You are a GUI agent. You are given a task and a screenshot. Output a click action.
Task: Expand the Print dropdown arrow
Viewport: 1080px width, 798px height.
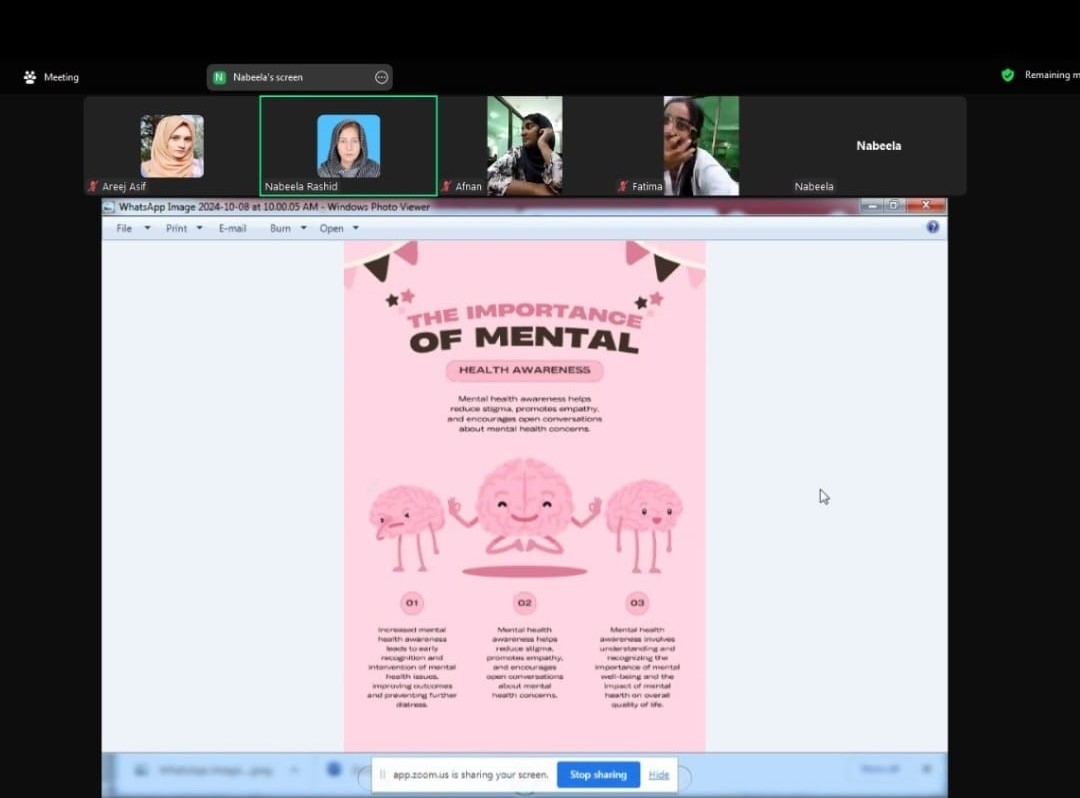pos(200,228)
